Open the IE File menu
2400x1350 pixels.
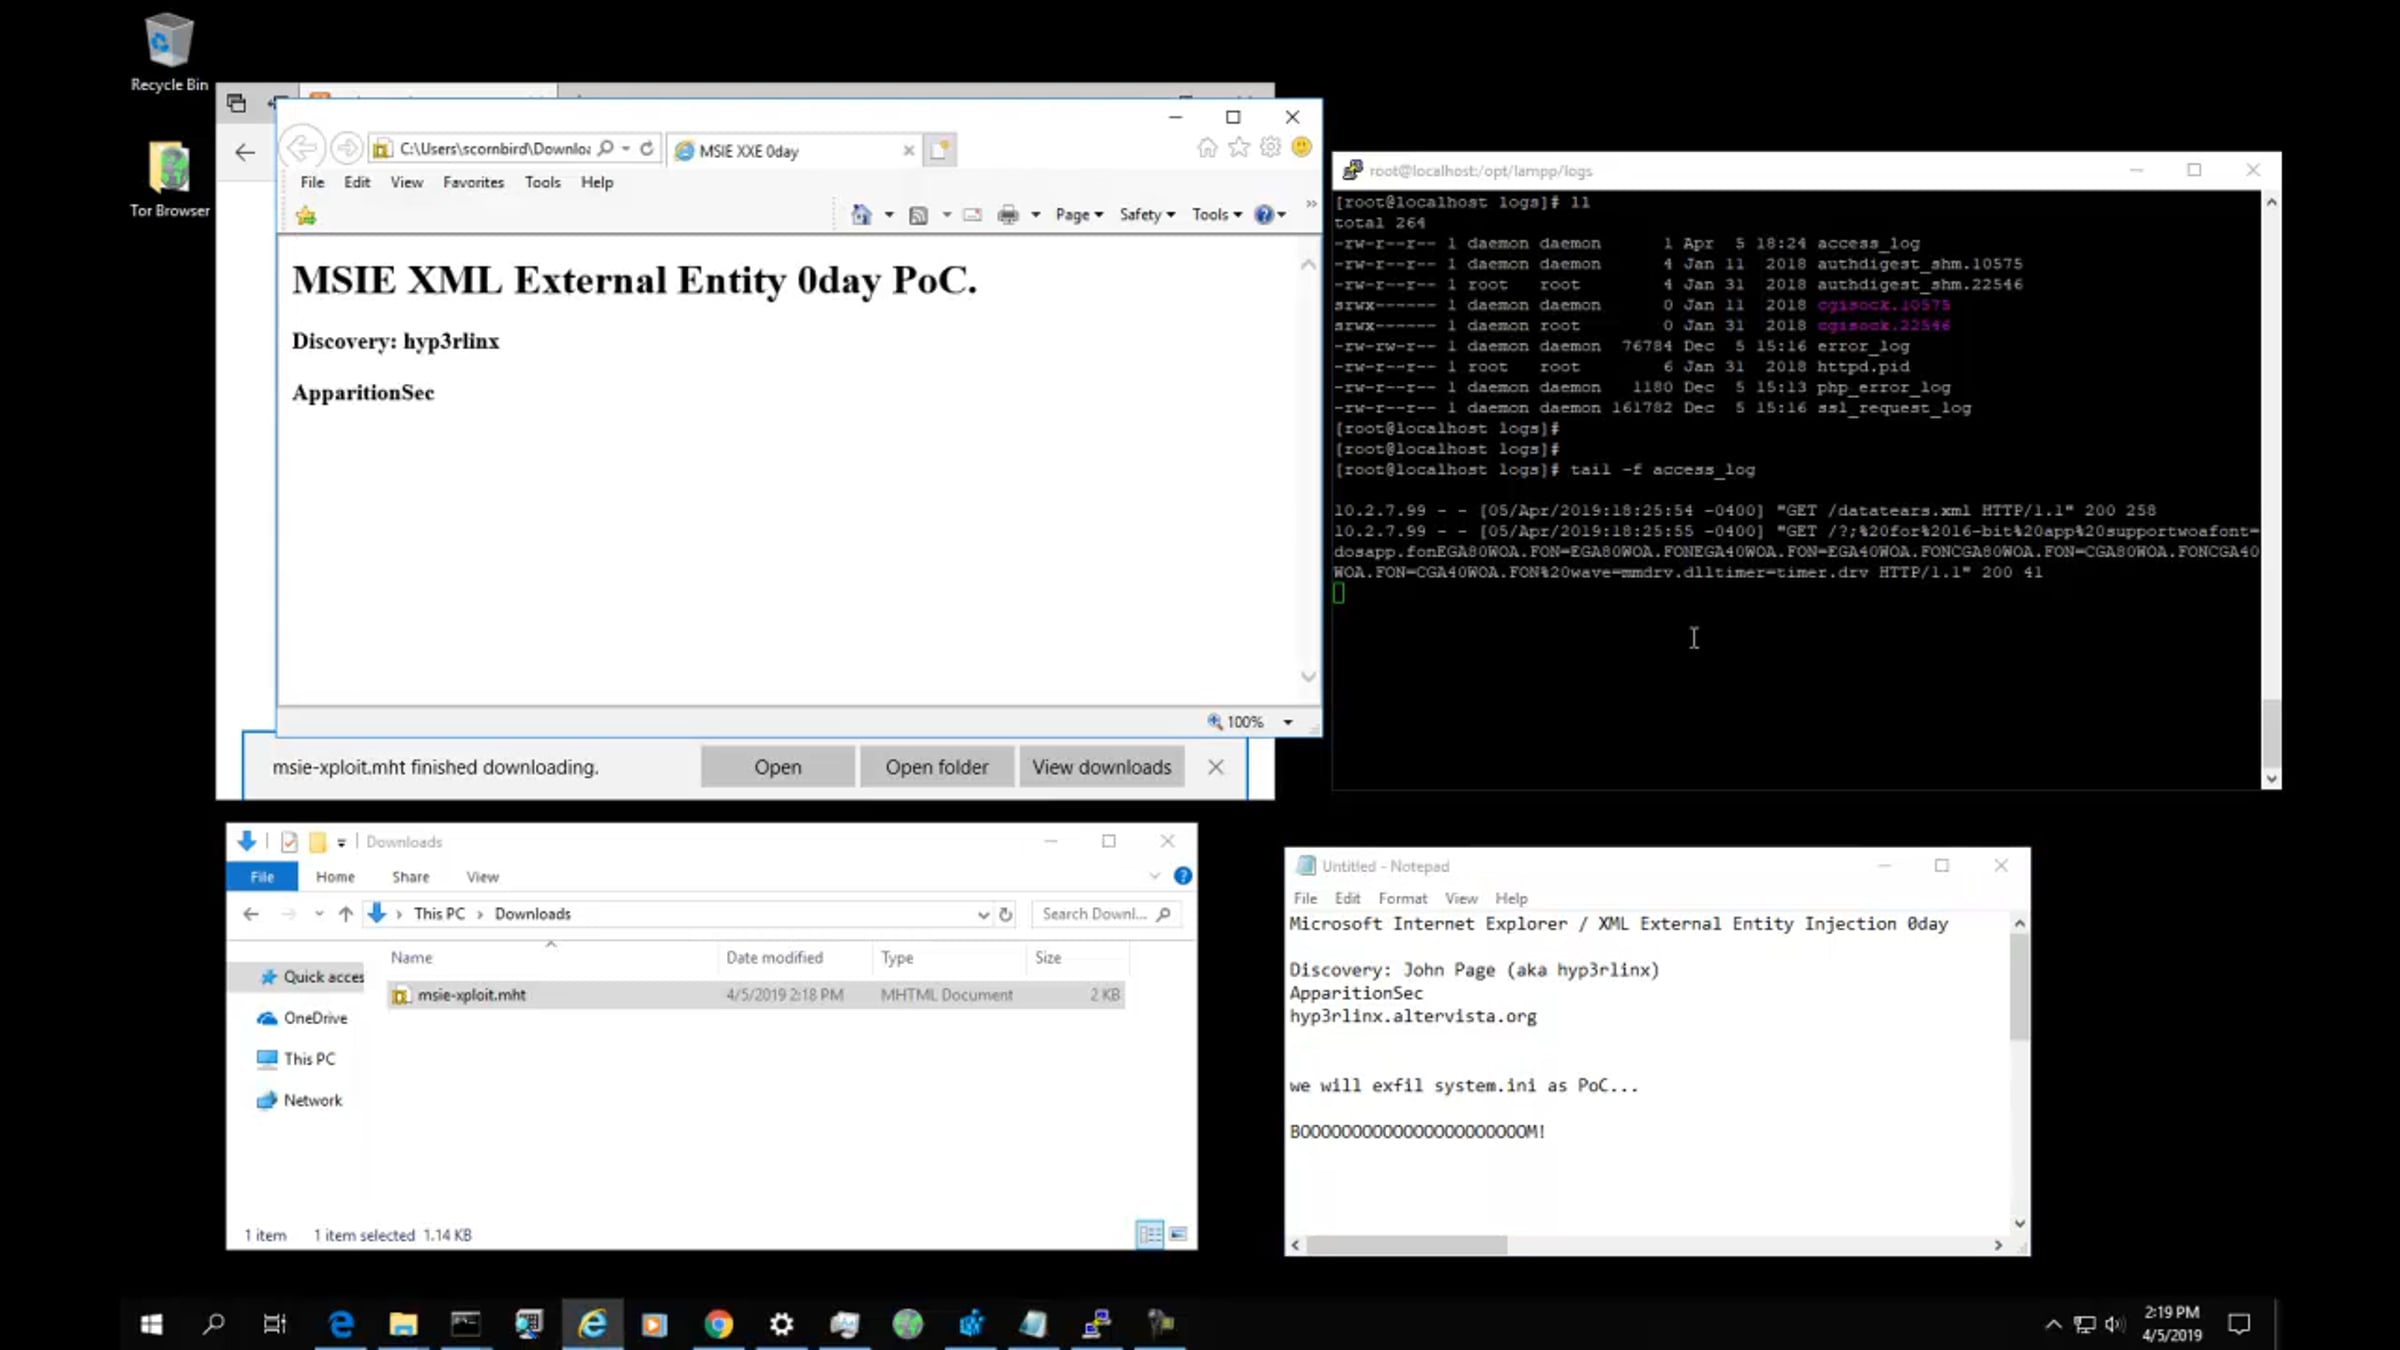click(312, 182)
